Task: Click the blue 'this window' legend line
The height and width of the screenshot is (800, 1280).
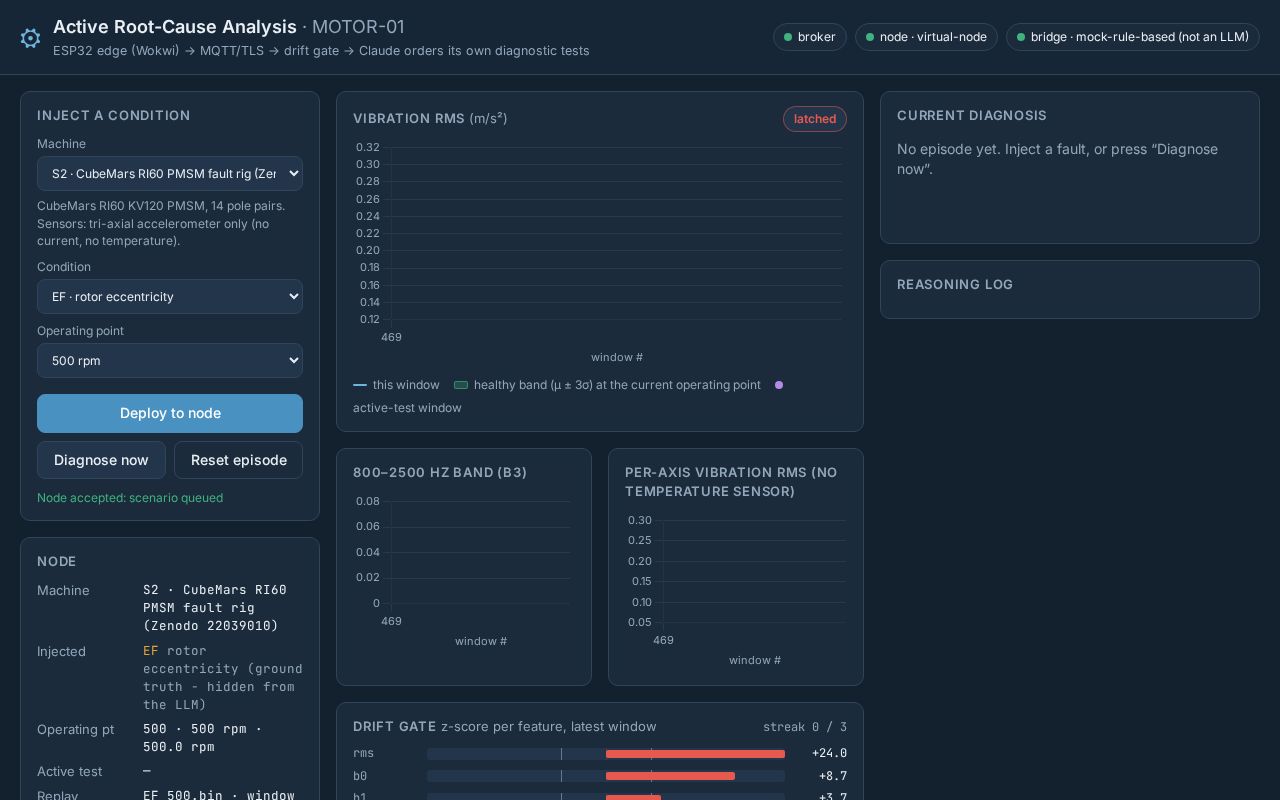Action: (360, 385)
